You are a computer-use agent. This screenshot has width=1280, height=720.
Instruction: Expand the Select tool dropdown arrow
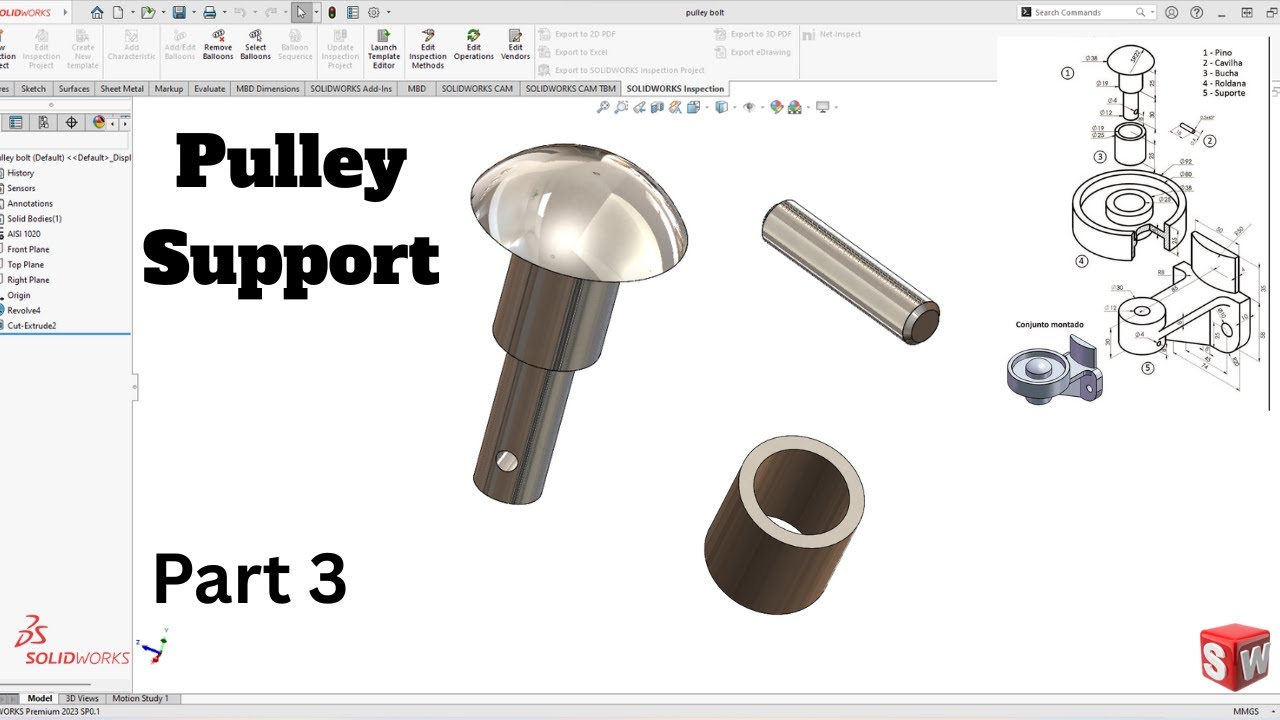(x=316, y=12)
